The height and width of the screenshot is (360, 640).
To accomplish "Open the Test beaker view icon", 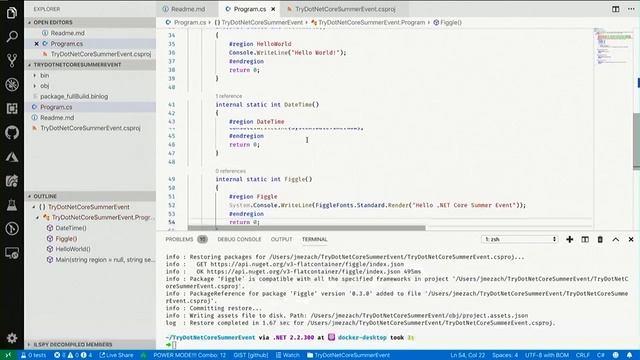I will pyautogui.click(x=11, y=205).
